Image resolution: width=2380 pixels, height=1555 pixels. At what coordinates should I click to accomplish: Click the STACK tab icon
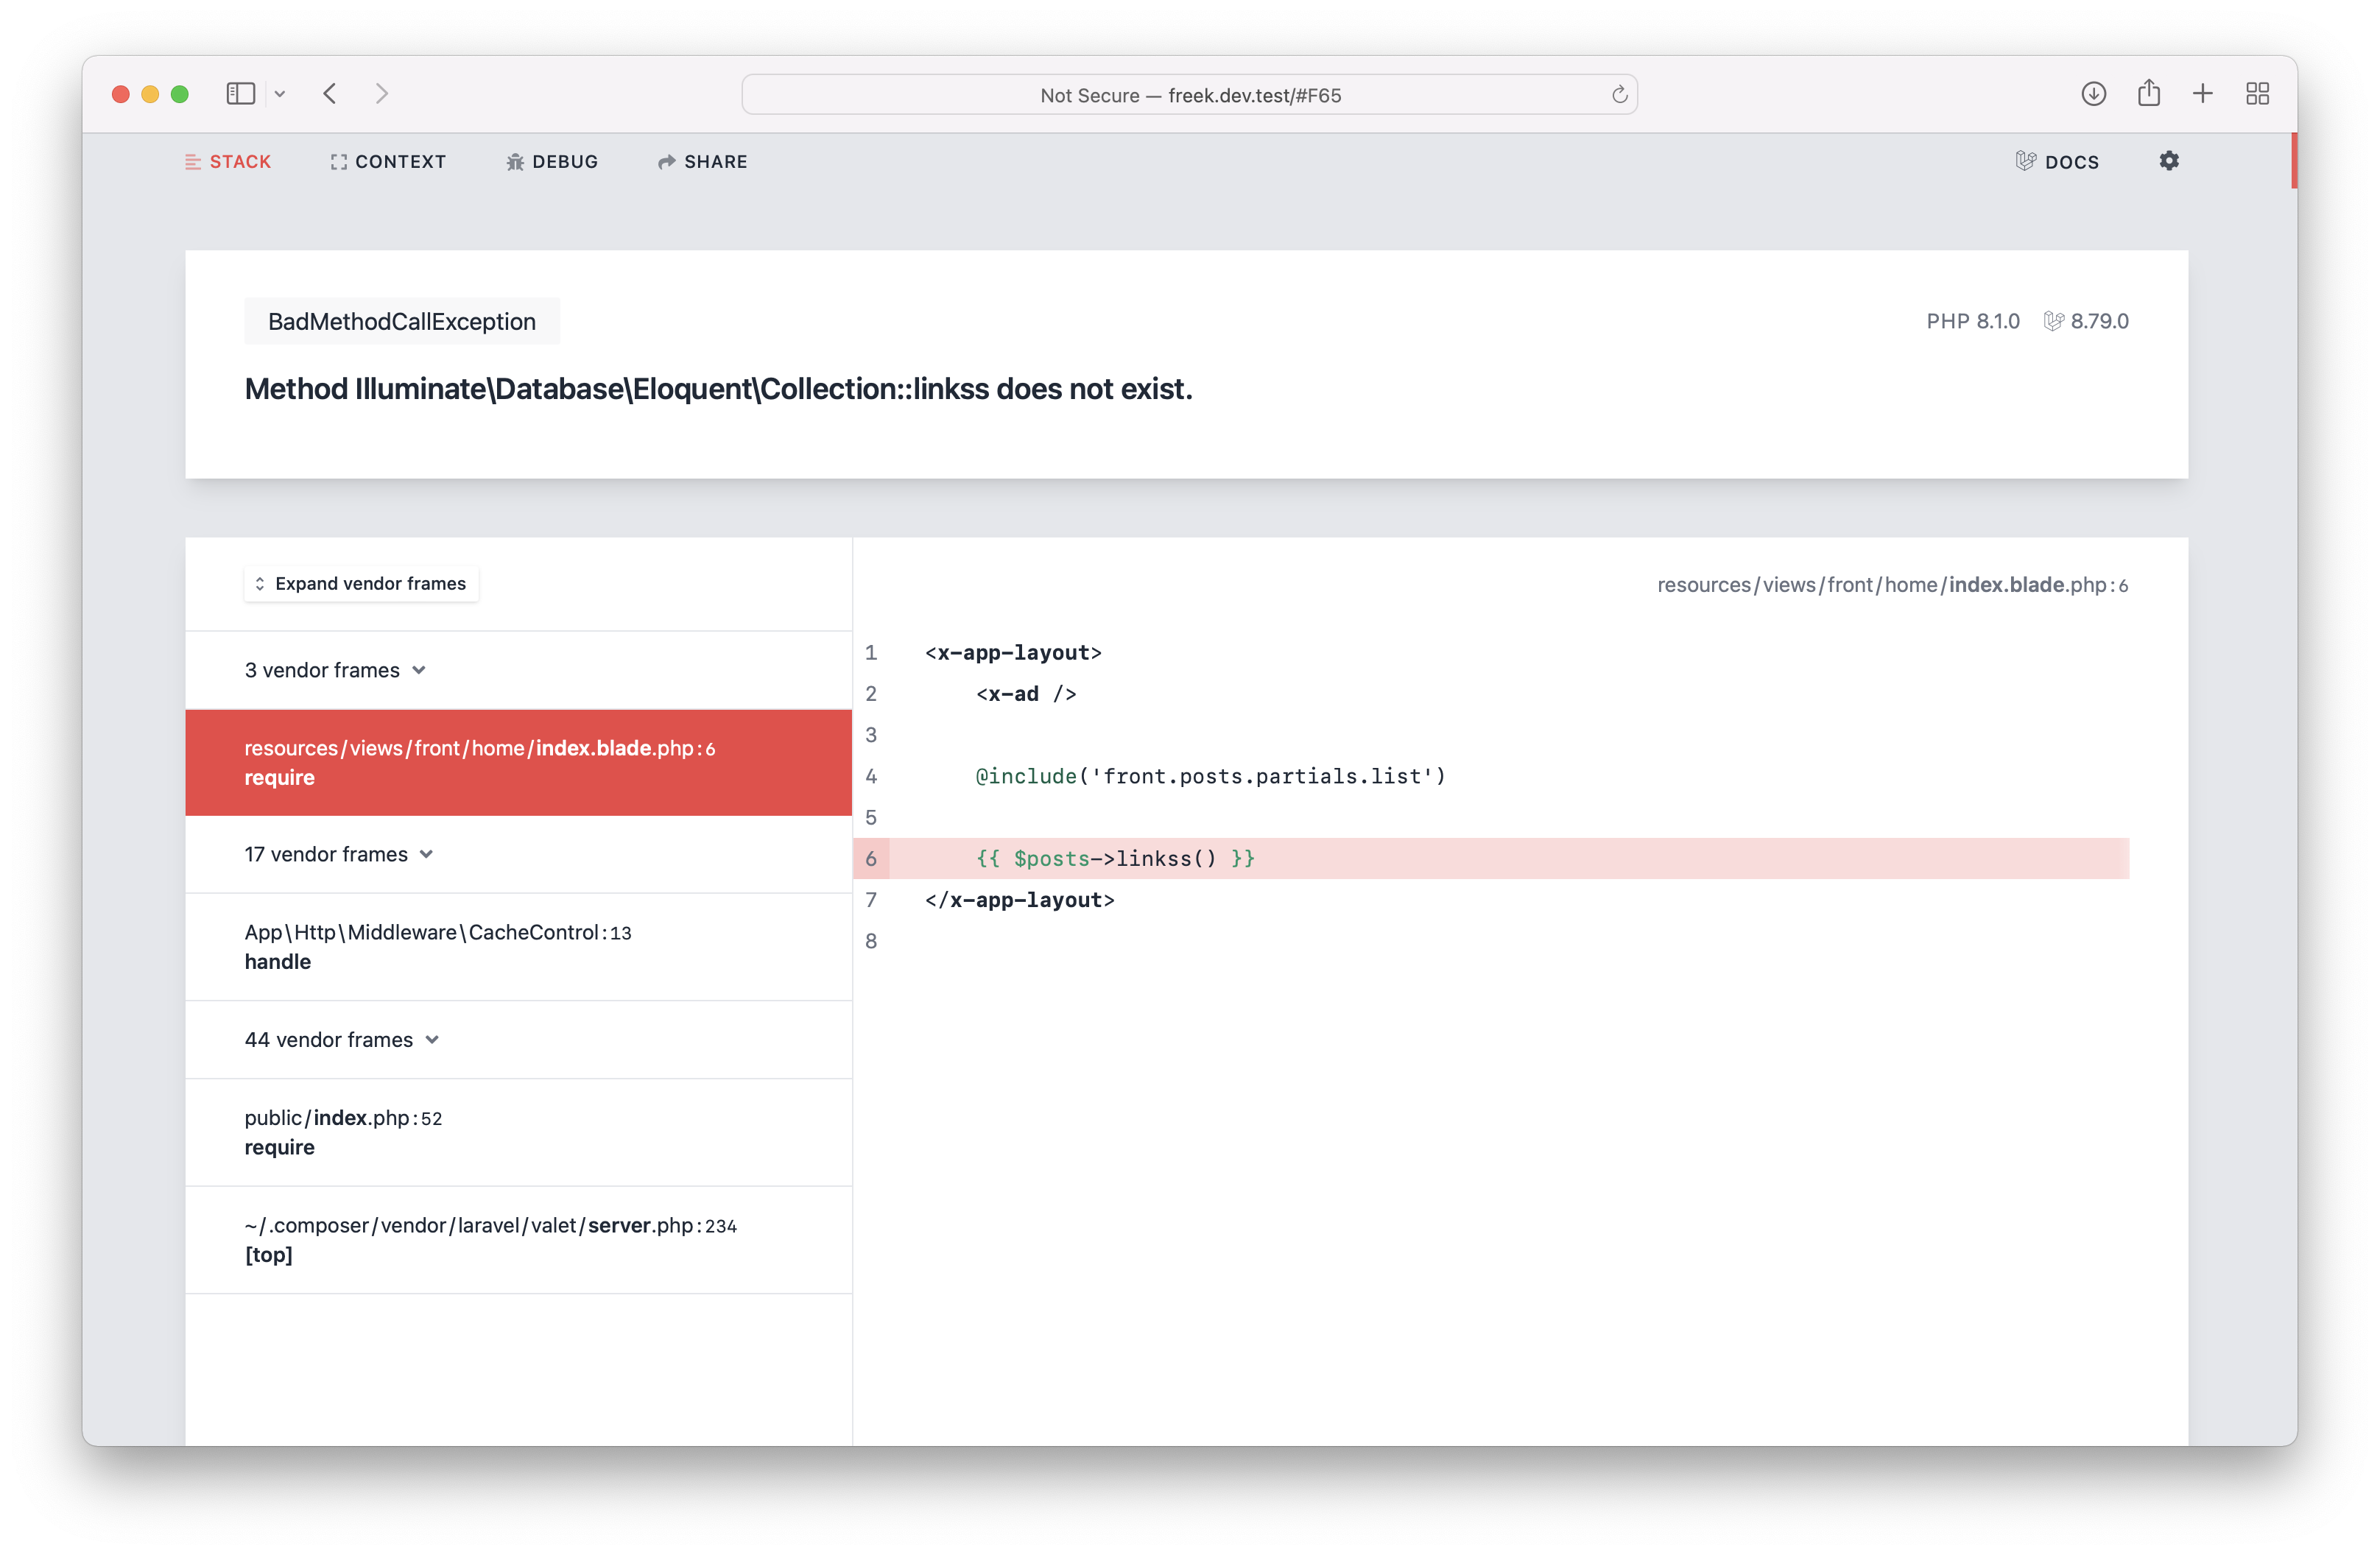(191, 161)
